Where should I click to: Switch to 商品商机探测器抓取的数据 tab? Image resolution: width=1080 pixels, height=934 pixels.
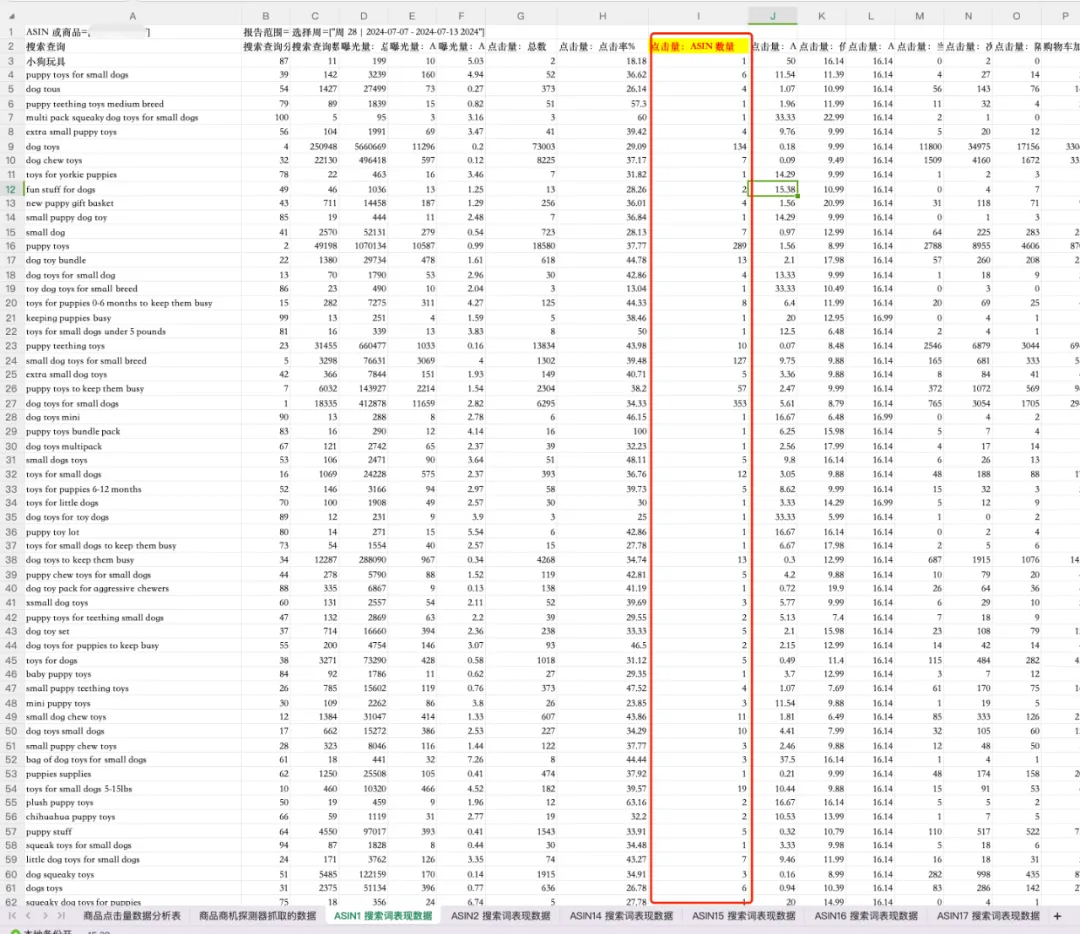258,915
